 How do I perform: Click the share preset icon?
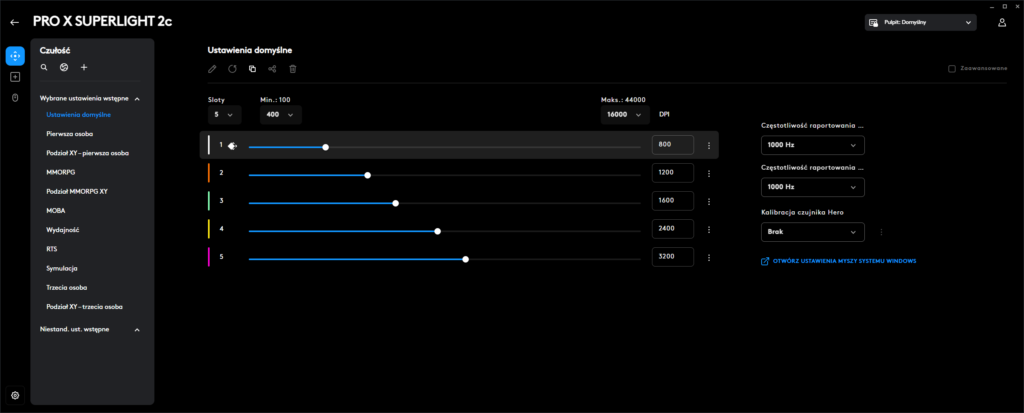click(x=272, y=69)
